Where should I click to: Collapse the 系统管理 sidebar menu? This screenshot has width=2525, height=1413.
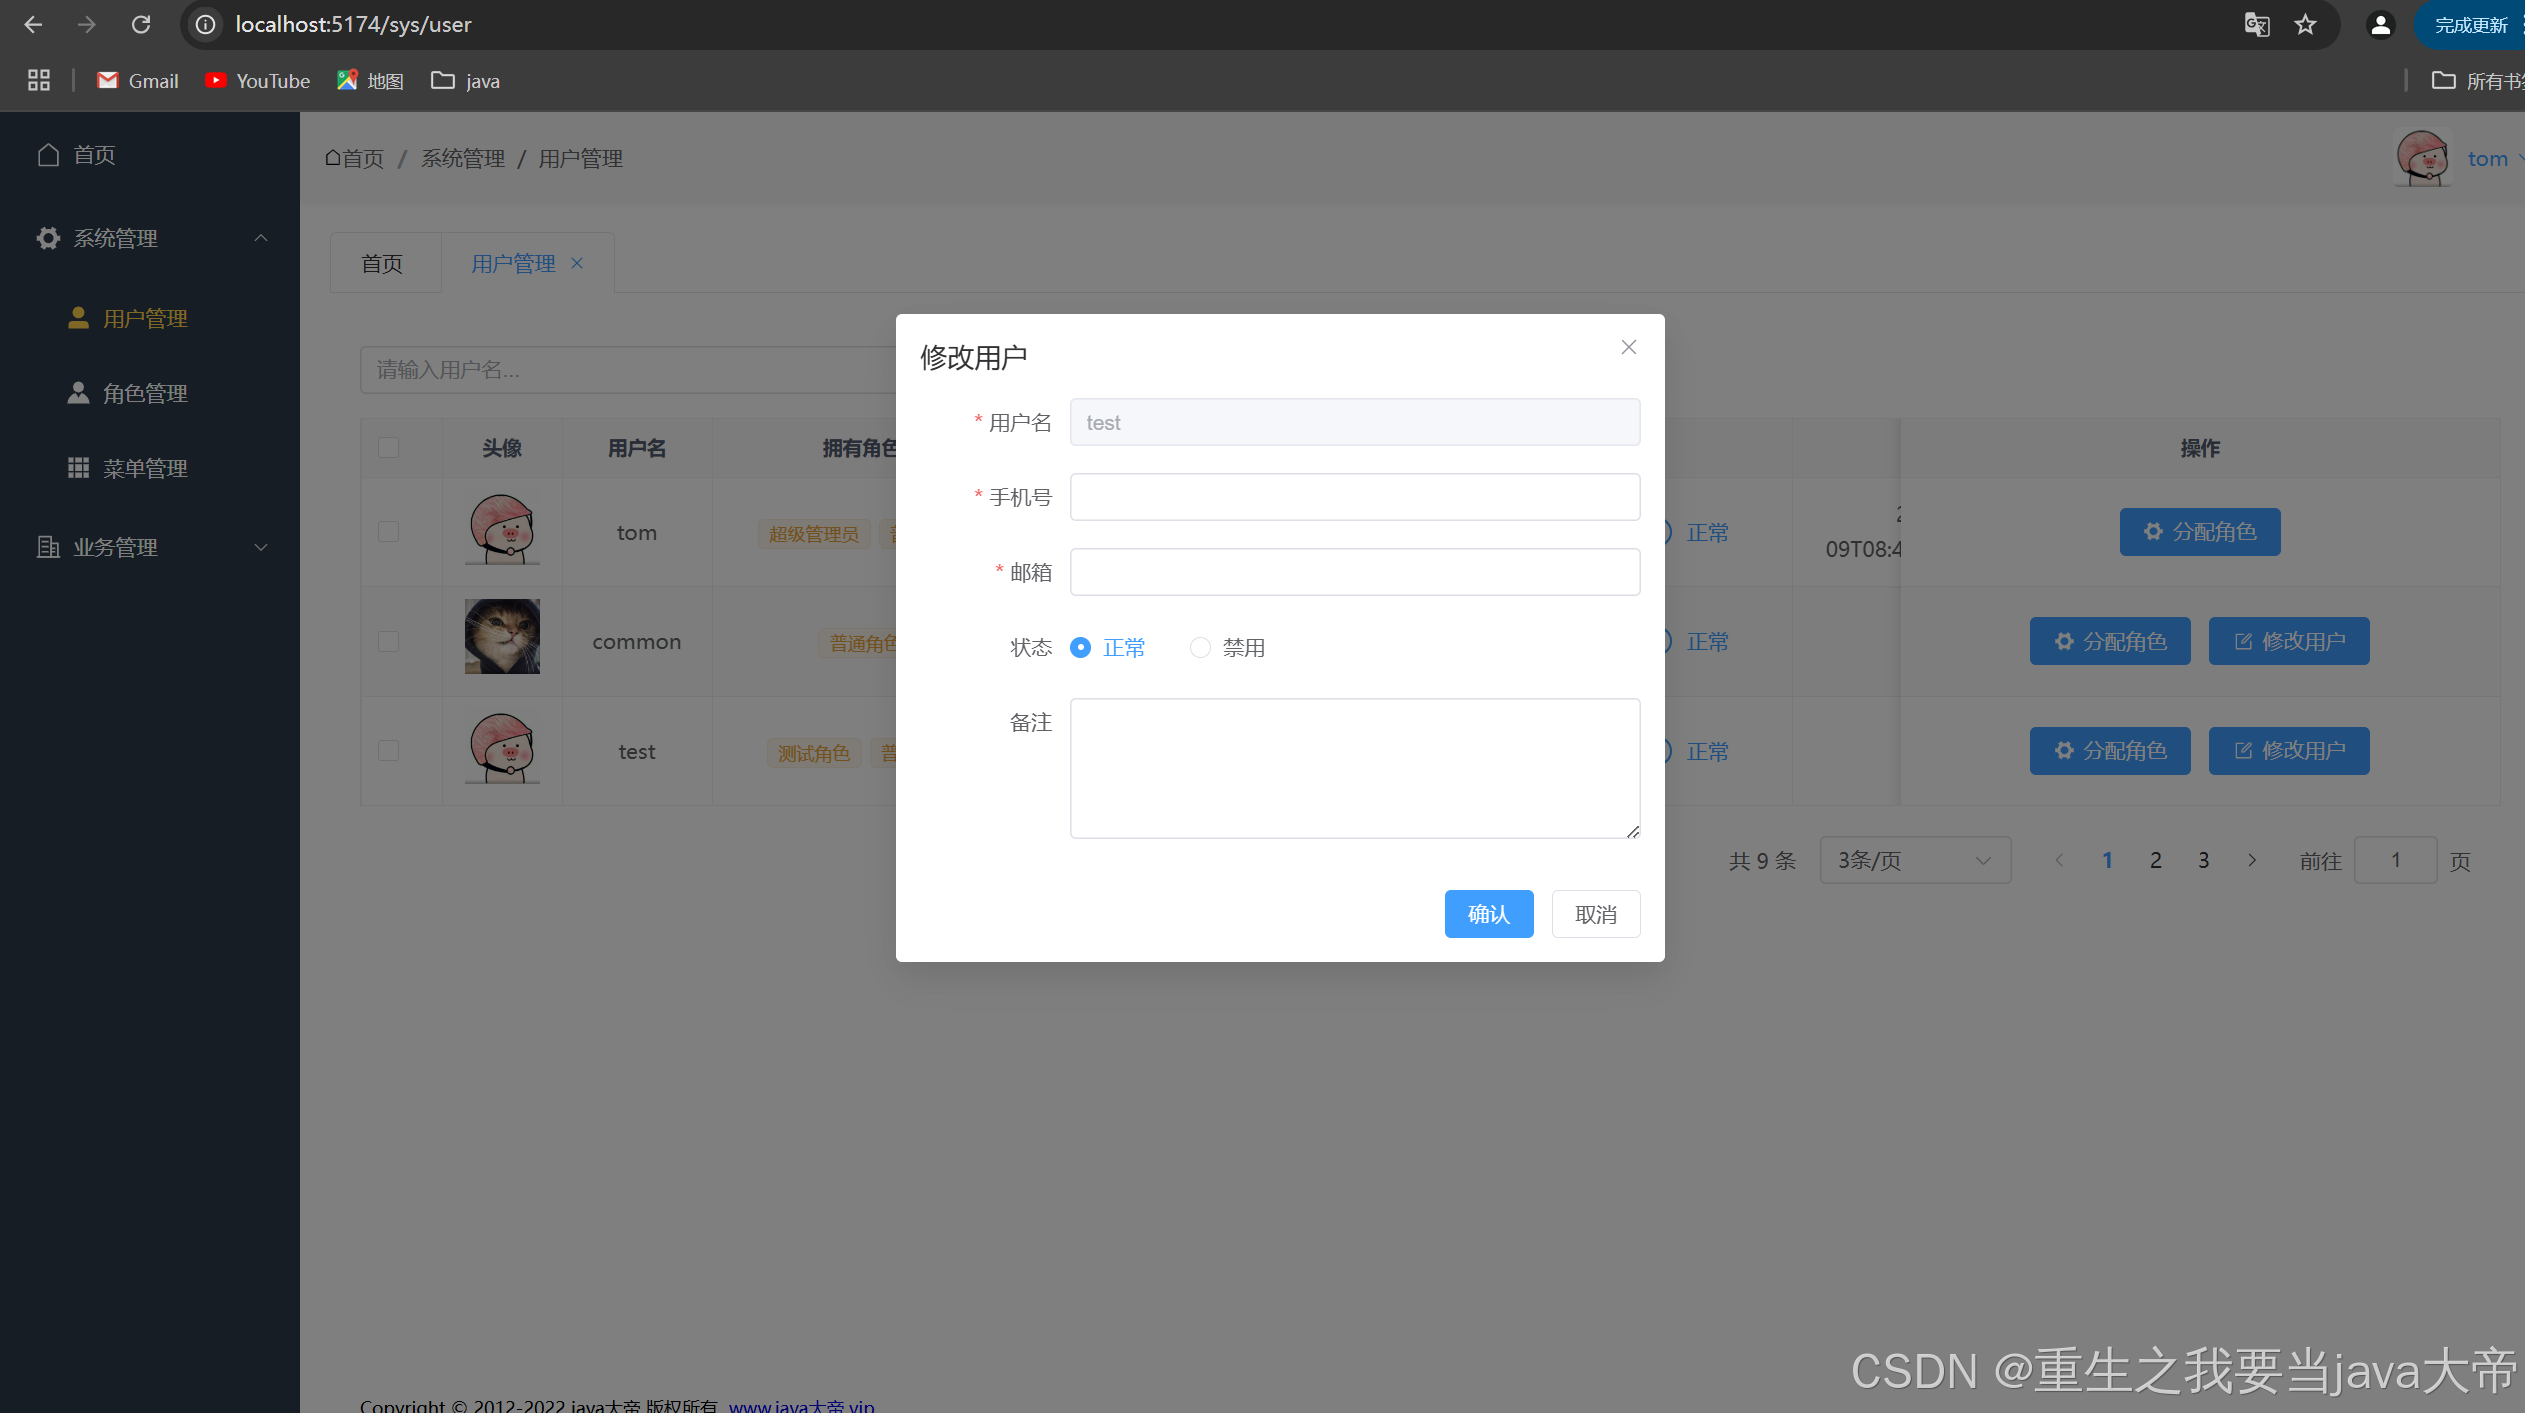tap(150, 238)
